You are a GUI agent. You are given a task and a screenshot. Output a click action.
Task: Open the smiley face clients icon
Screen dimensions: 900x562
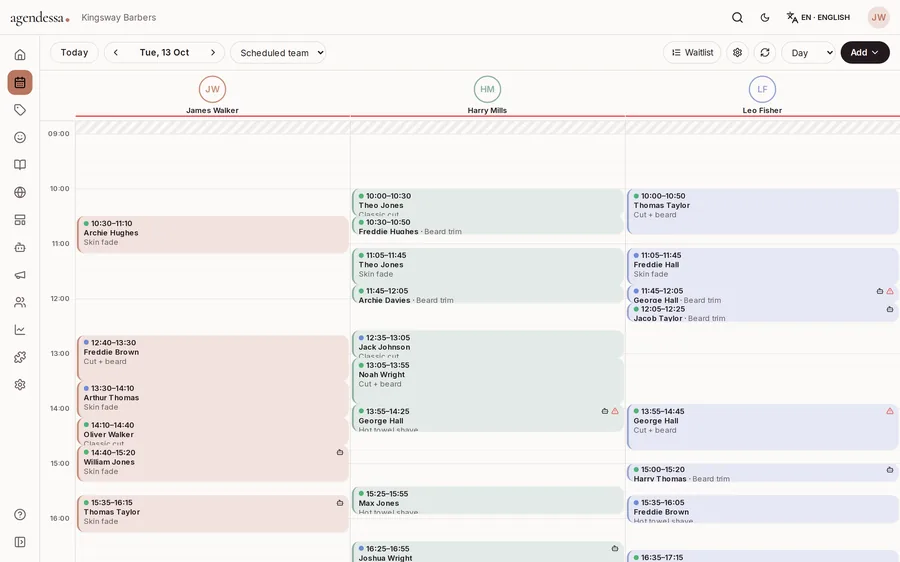coord(20,137)
